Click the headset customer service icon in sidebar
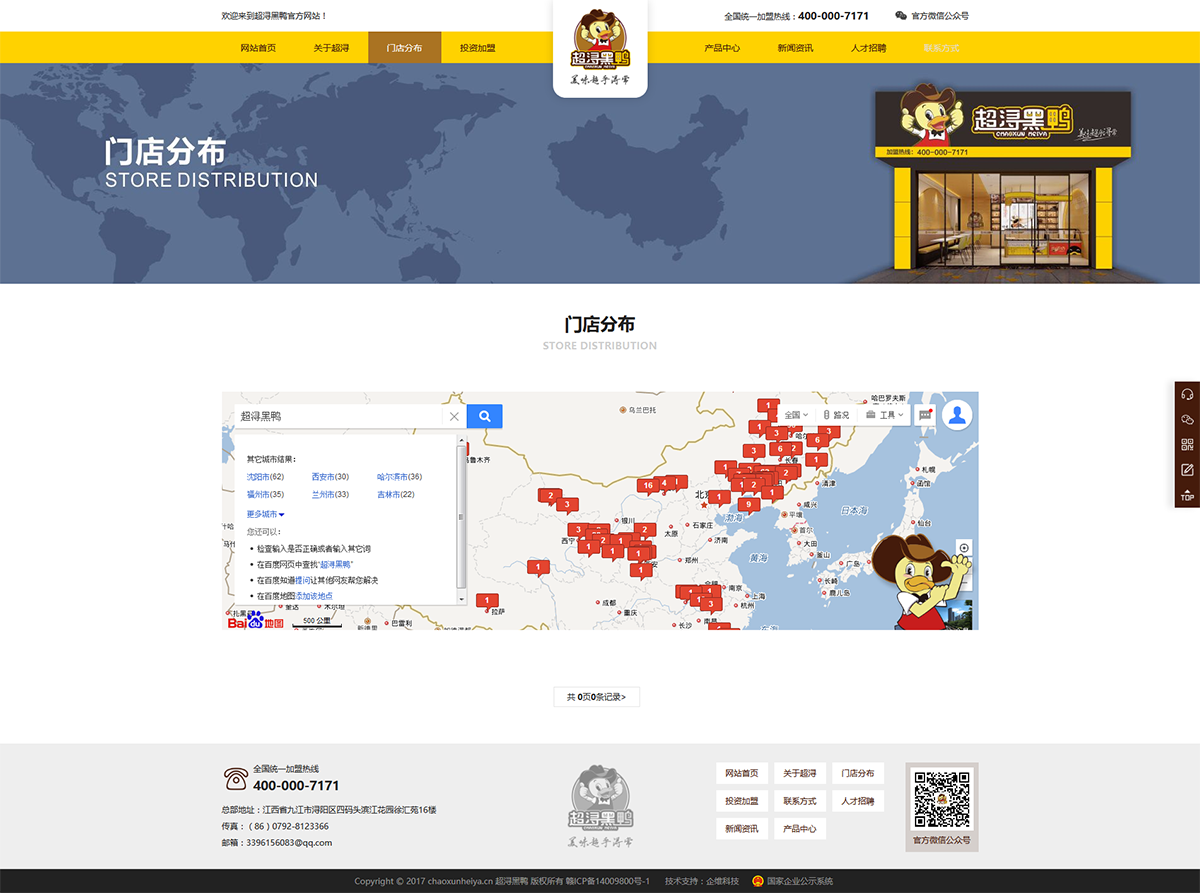Screen dimensions: 1200x893 point(1187,394)
